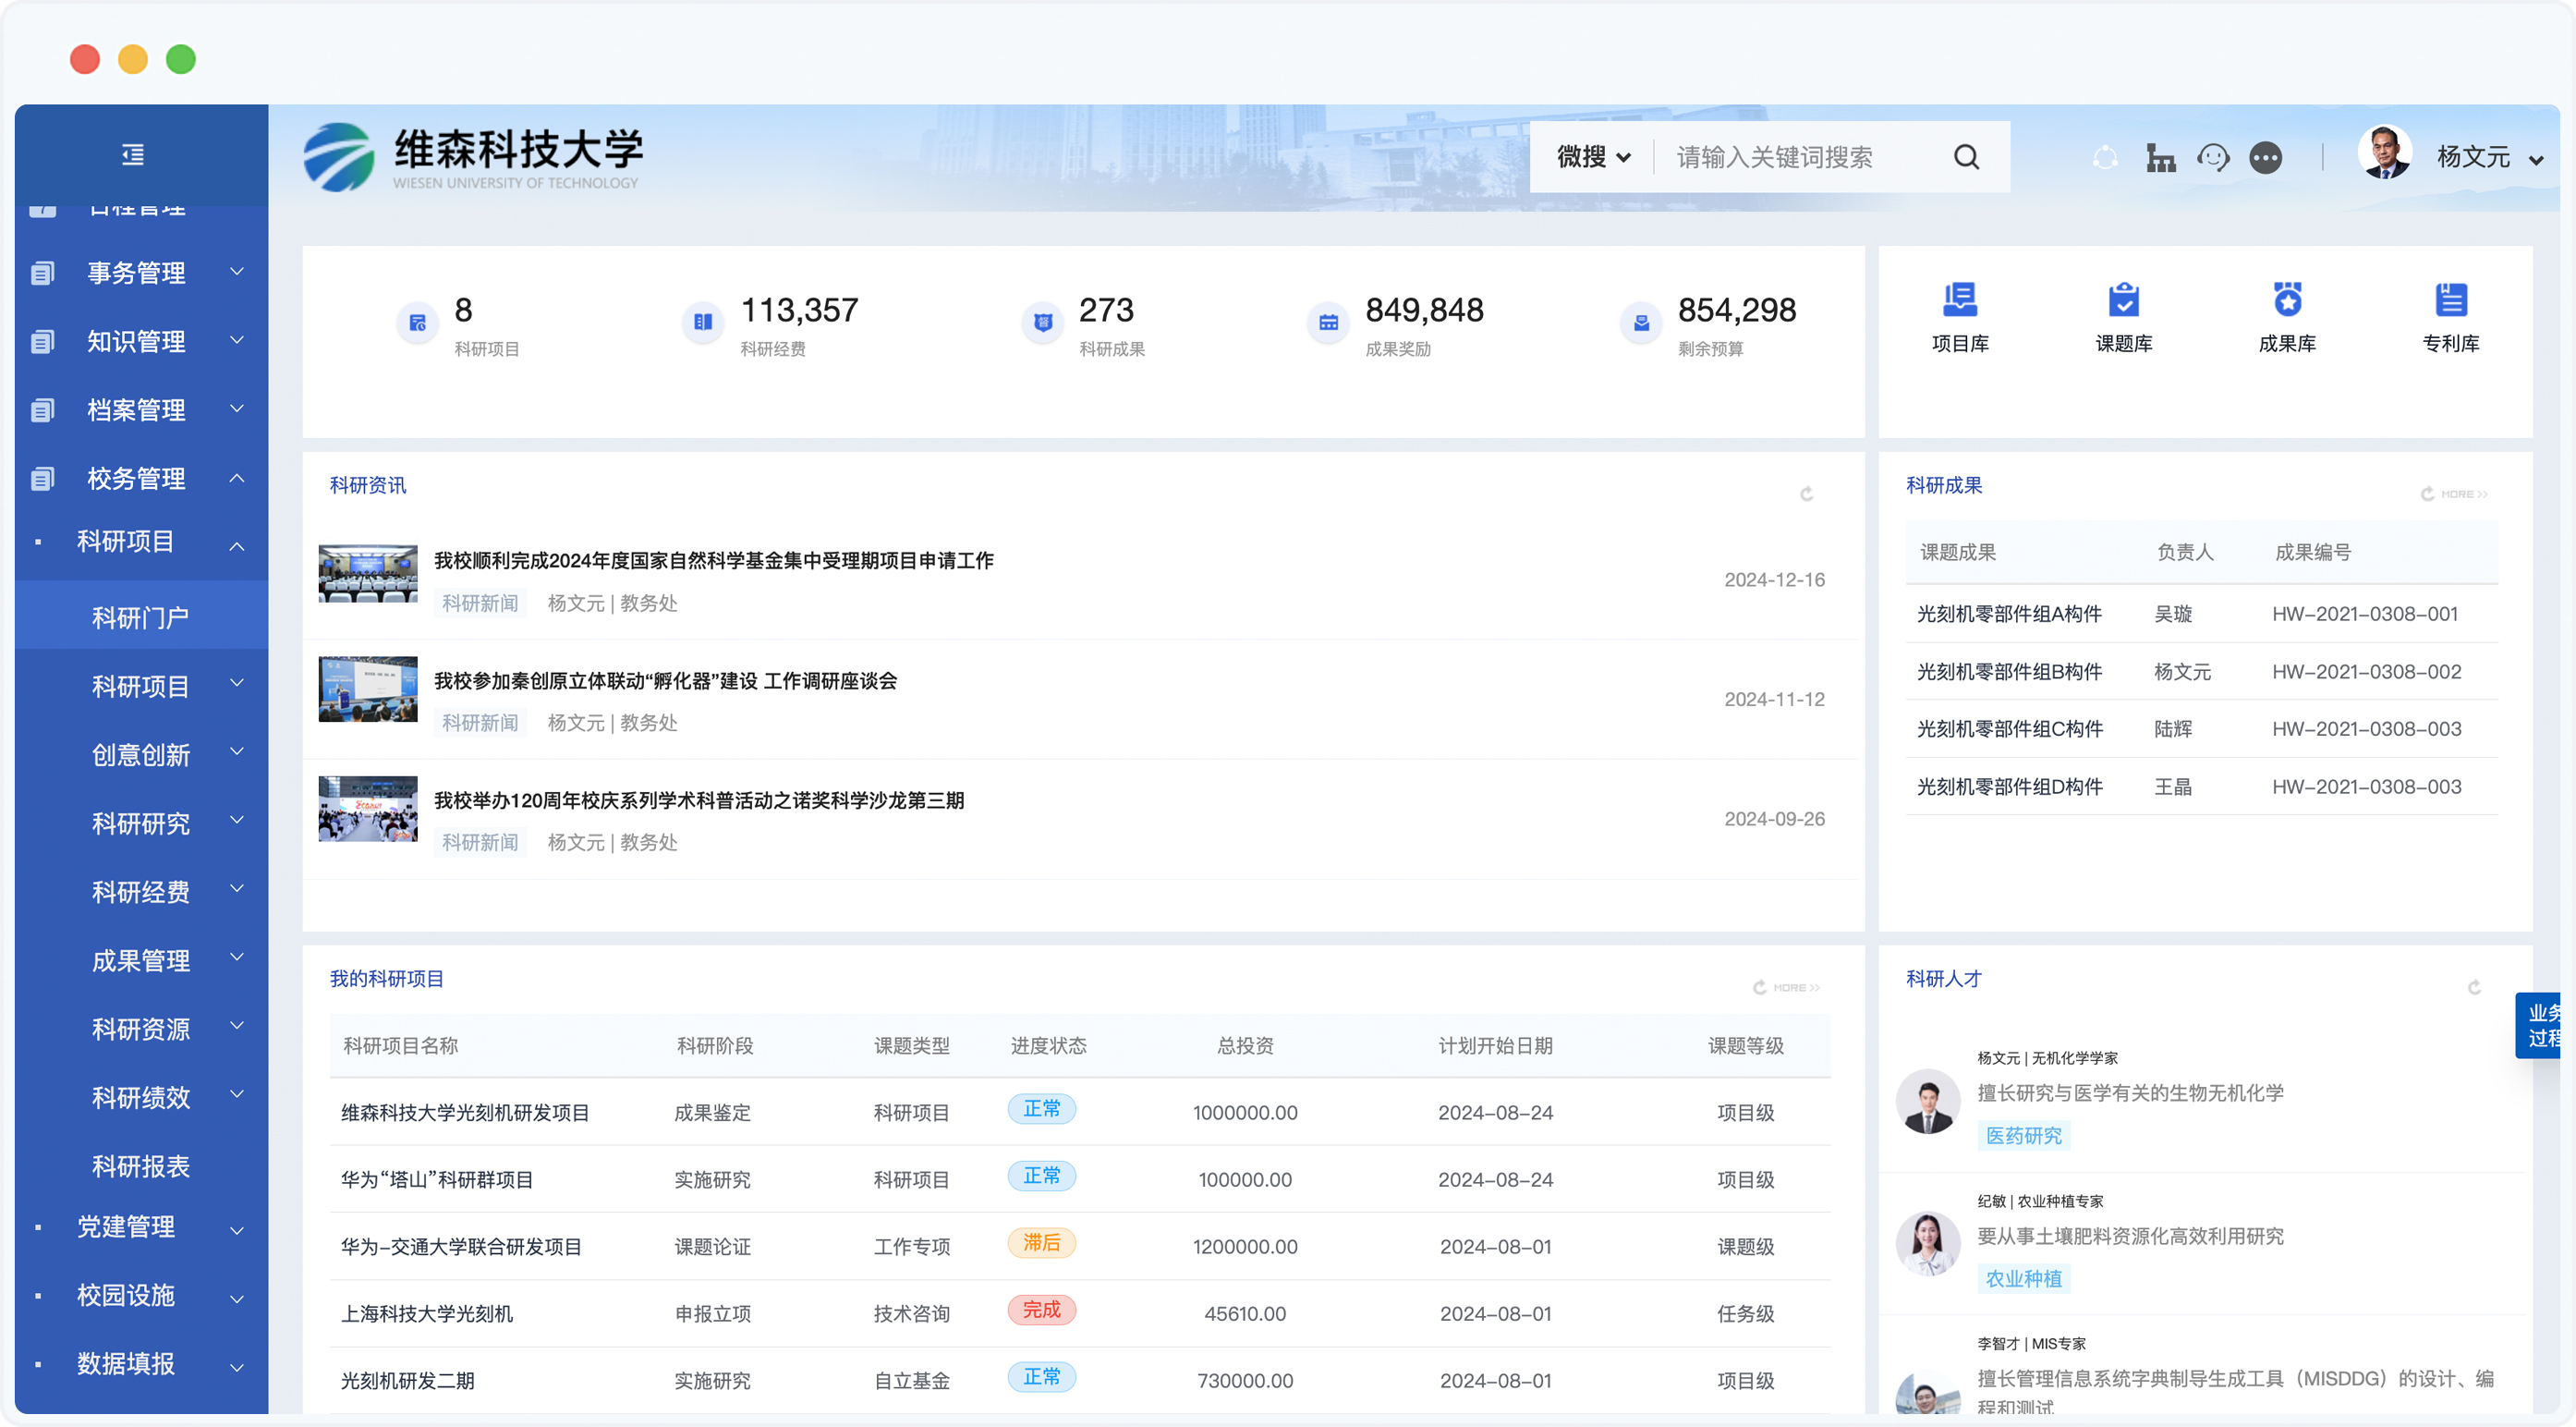The width and height of the screenshot is (2576, 1427).
Task: Select project row 华为"塔山"科研群项目
Action: pyautogui.click(x=1080, y=1179)
